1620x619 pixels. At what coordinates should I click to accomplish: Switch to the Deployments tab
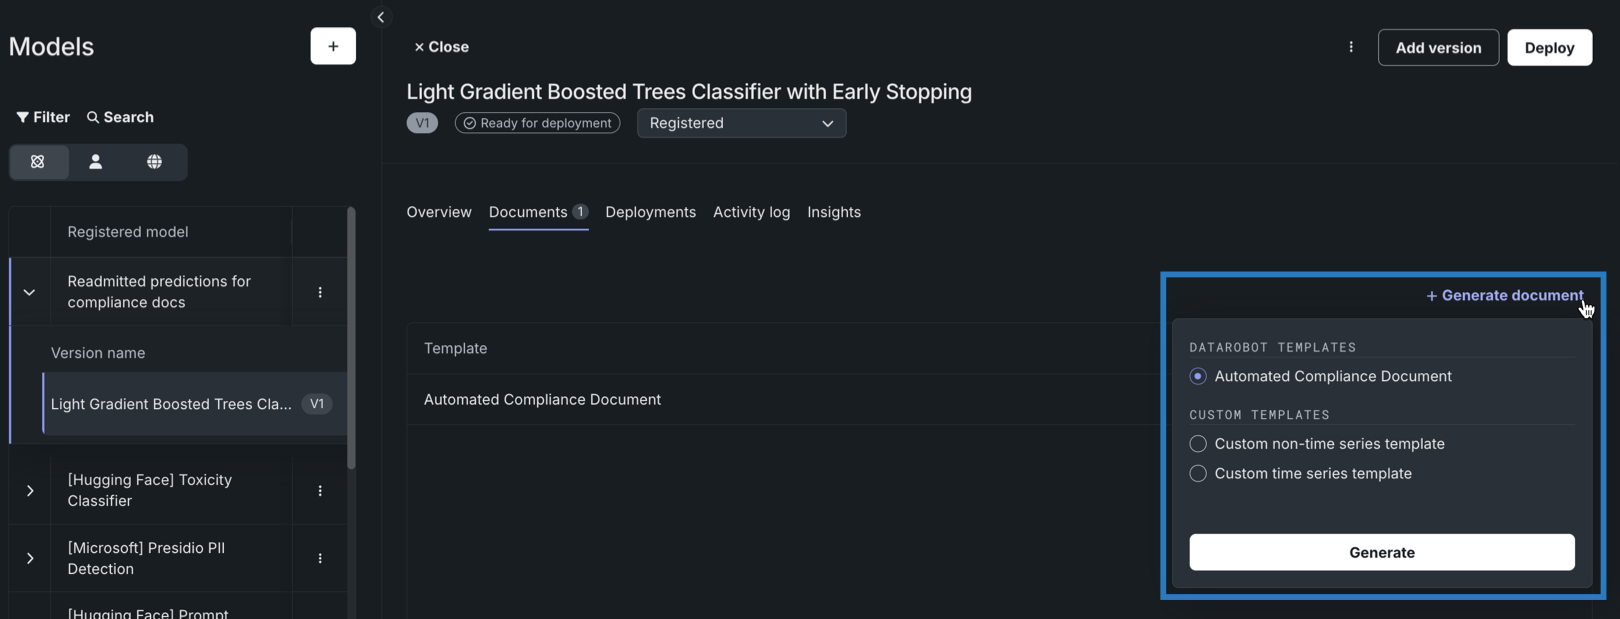point(650,212)
